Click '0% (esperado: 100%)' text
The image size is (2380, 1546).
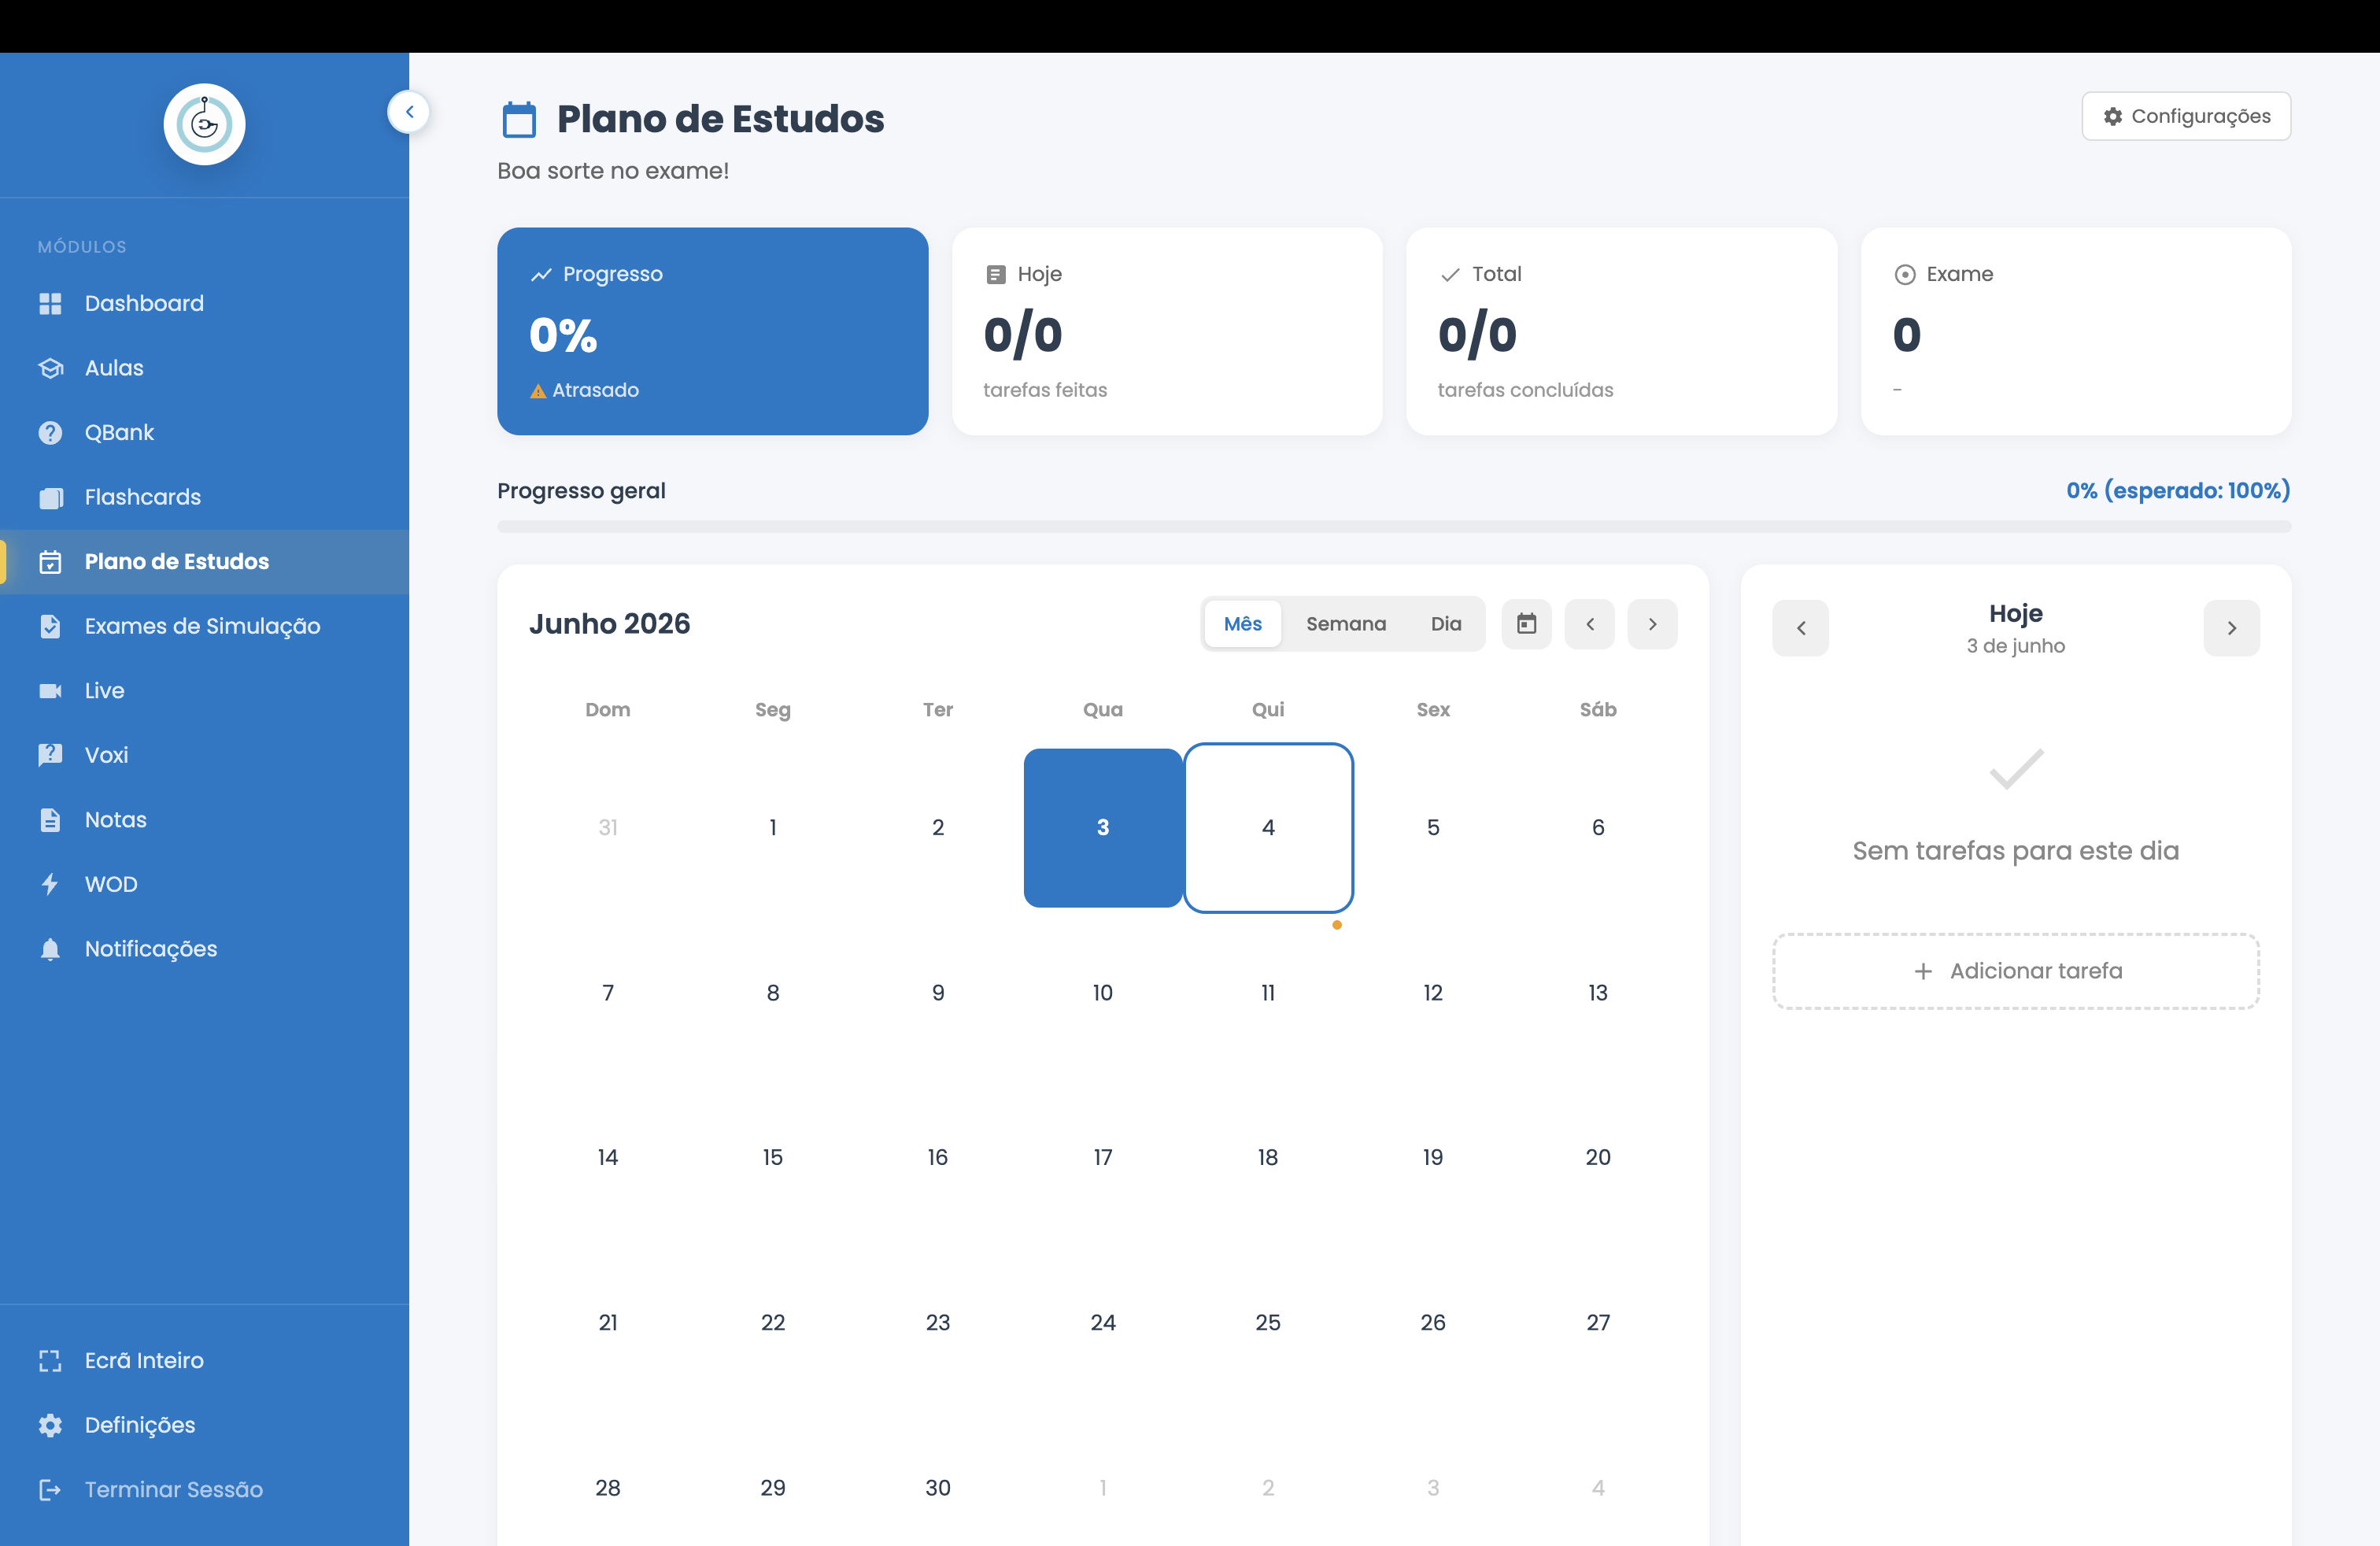pos(2177,491)
